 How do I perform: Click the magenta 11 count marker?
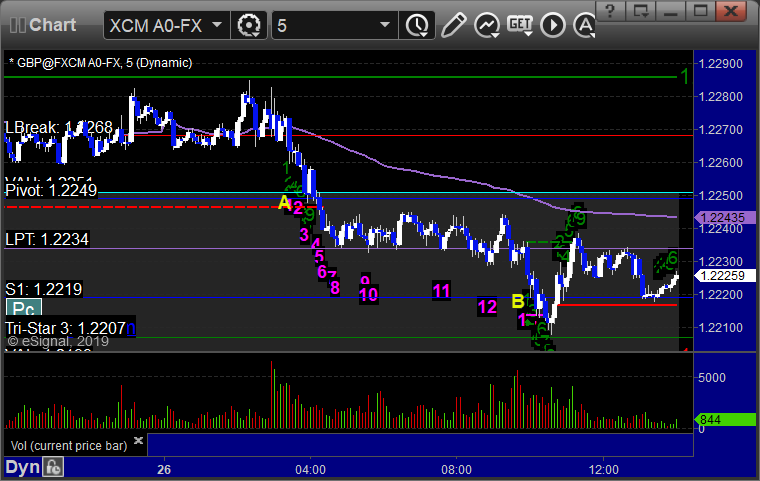point(441,291)
